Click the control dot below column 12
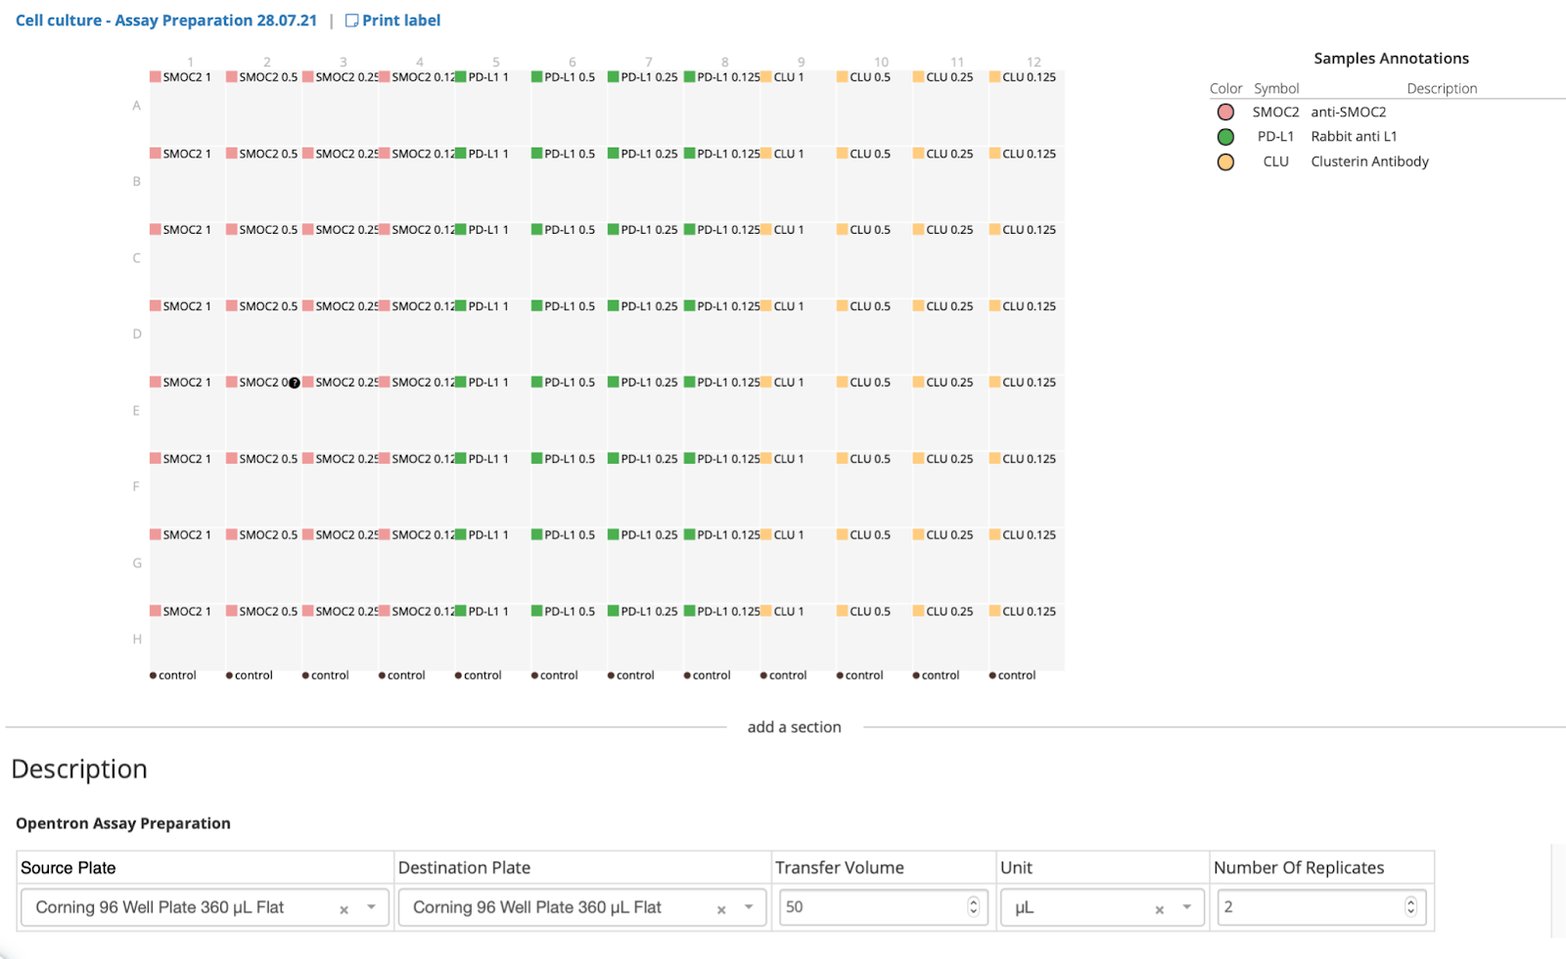This screenshot has width=1566, height=959. (991, 675)
